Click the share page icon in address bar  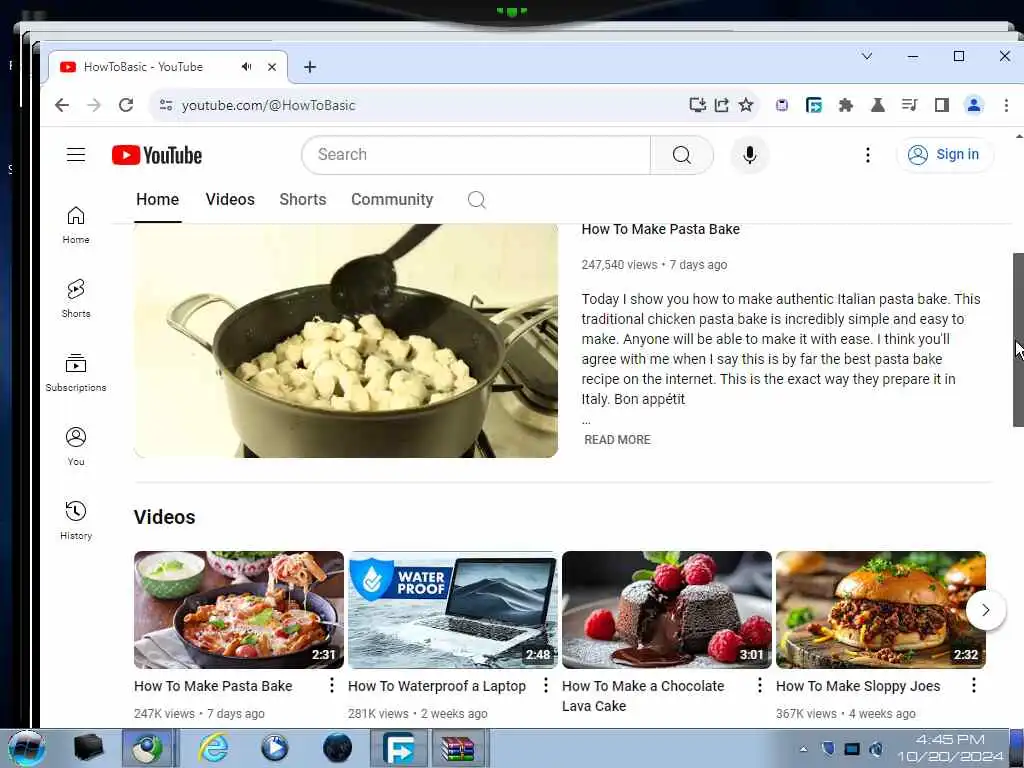pyautogui.click(x=722, y=105)
